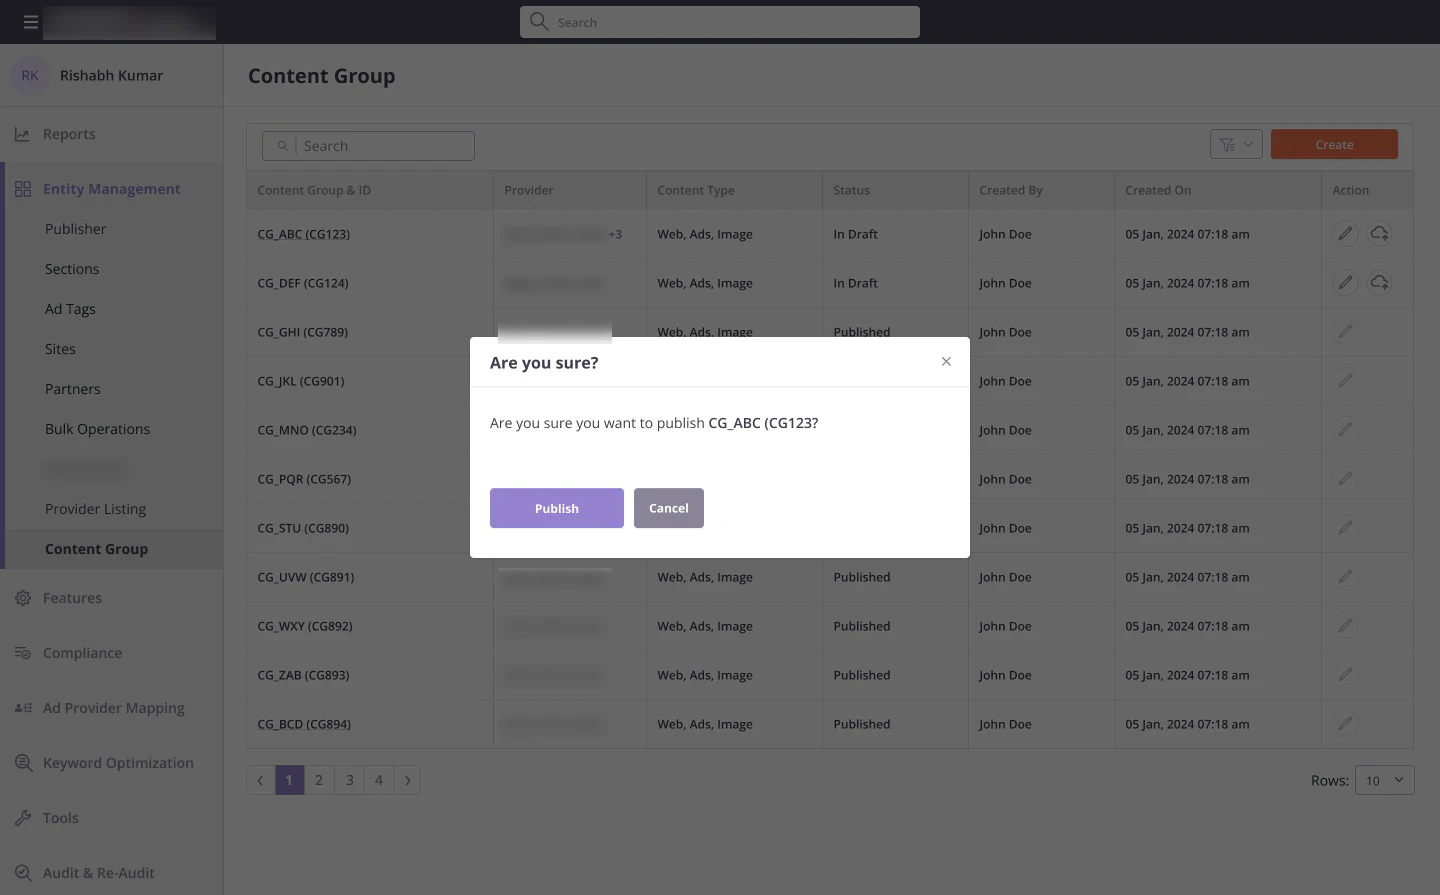The width and height of the screenshot is (1440, 895).
Task: Go to page 2
Action: click(319, 780)
